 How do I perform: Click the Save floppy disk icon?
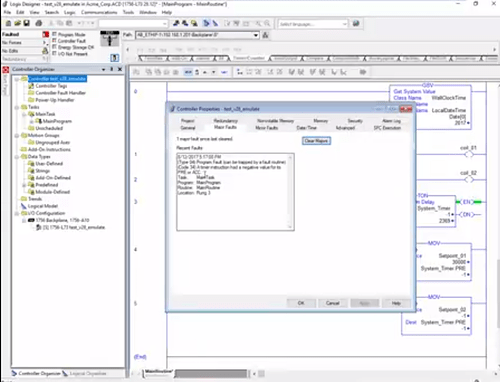click(x=26, y=23)
